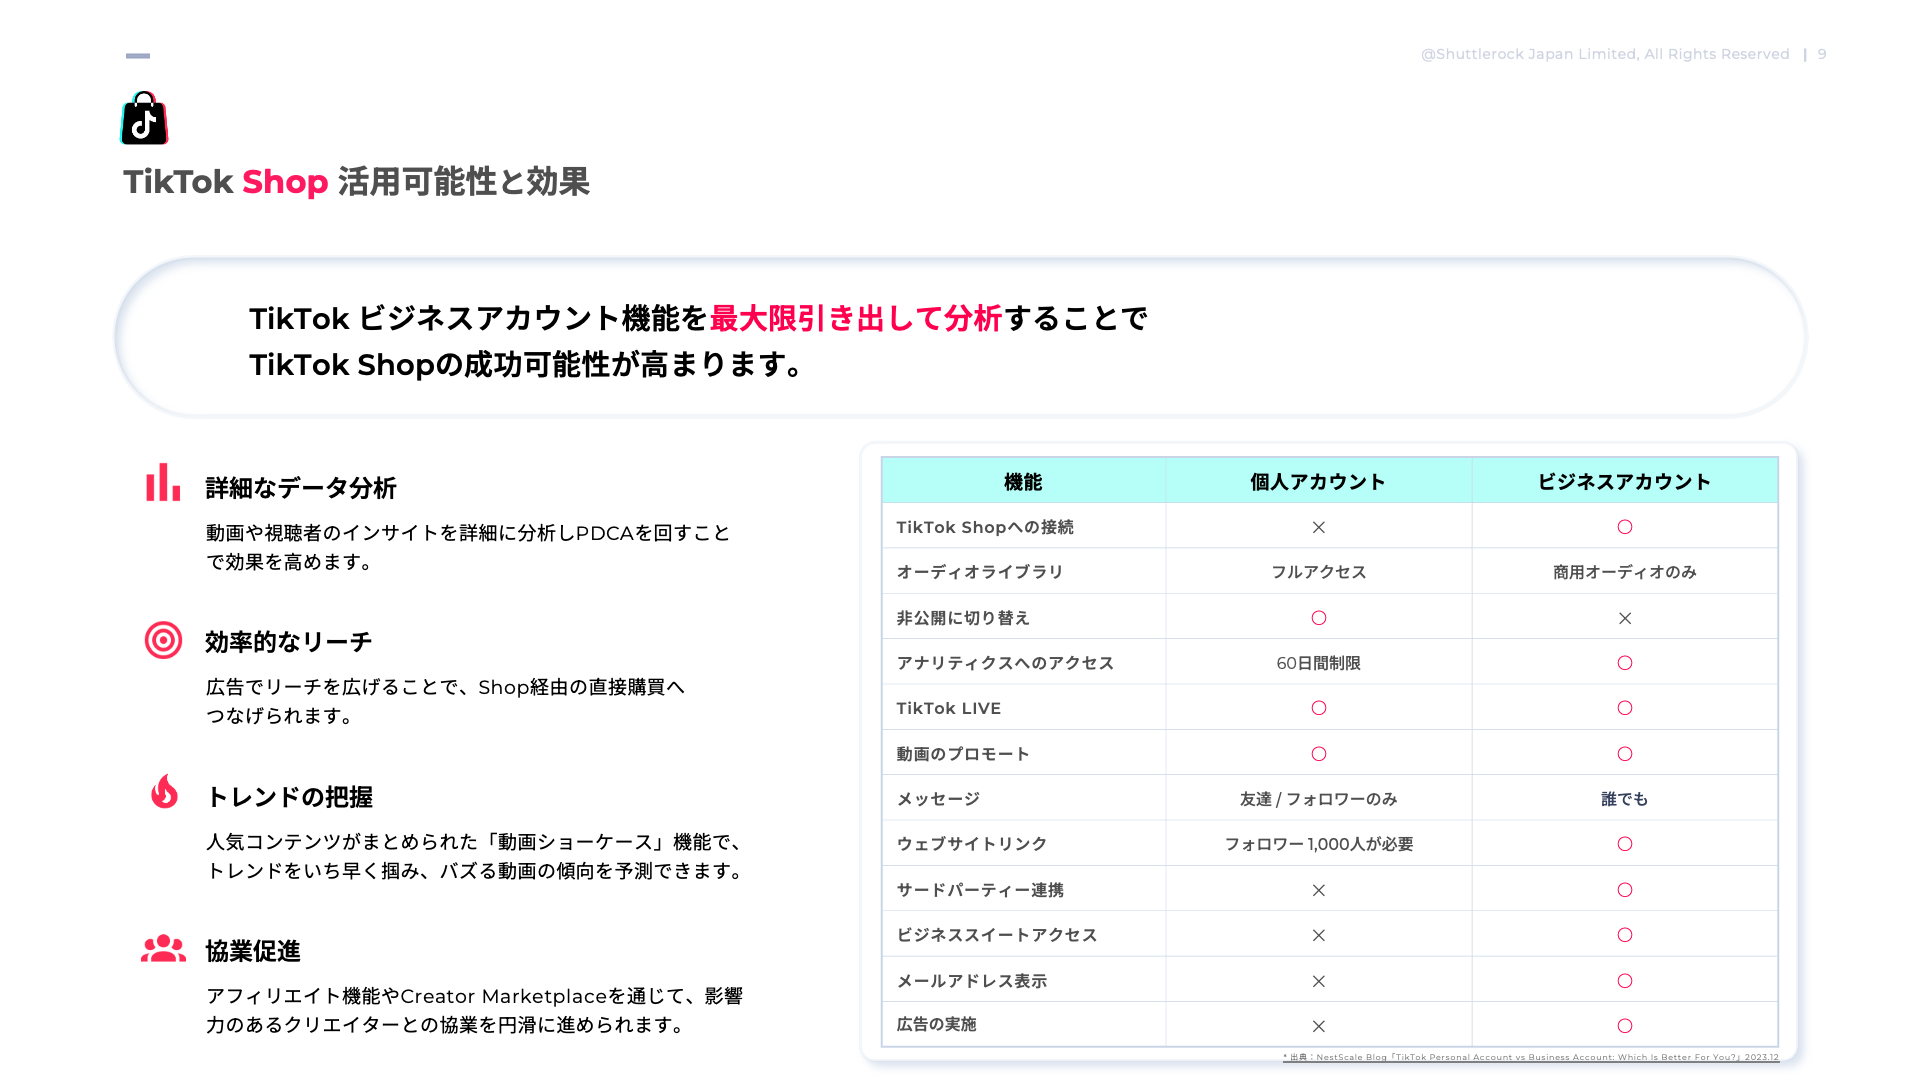The width and height of the screenshot is (1920, 1080).
Task: Click the cross in サードパーティー連携 個人アカウント cell
Action: (1318, 890)
